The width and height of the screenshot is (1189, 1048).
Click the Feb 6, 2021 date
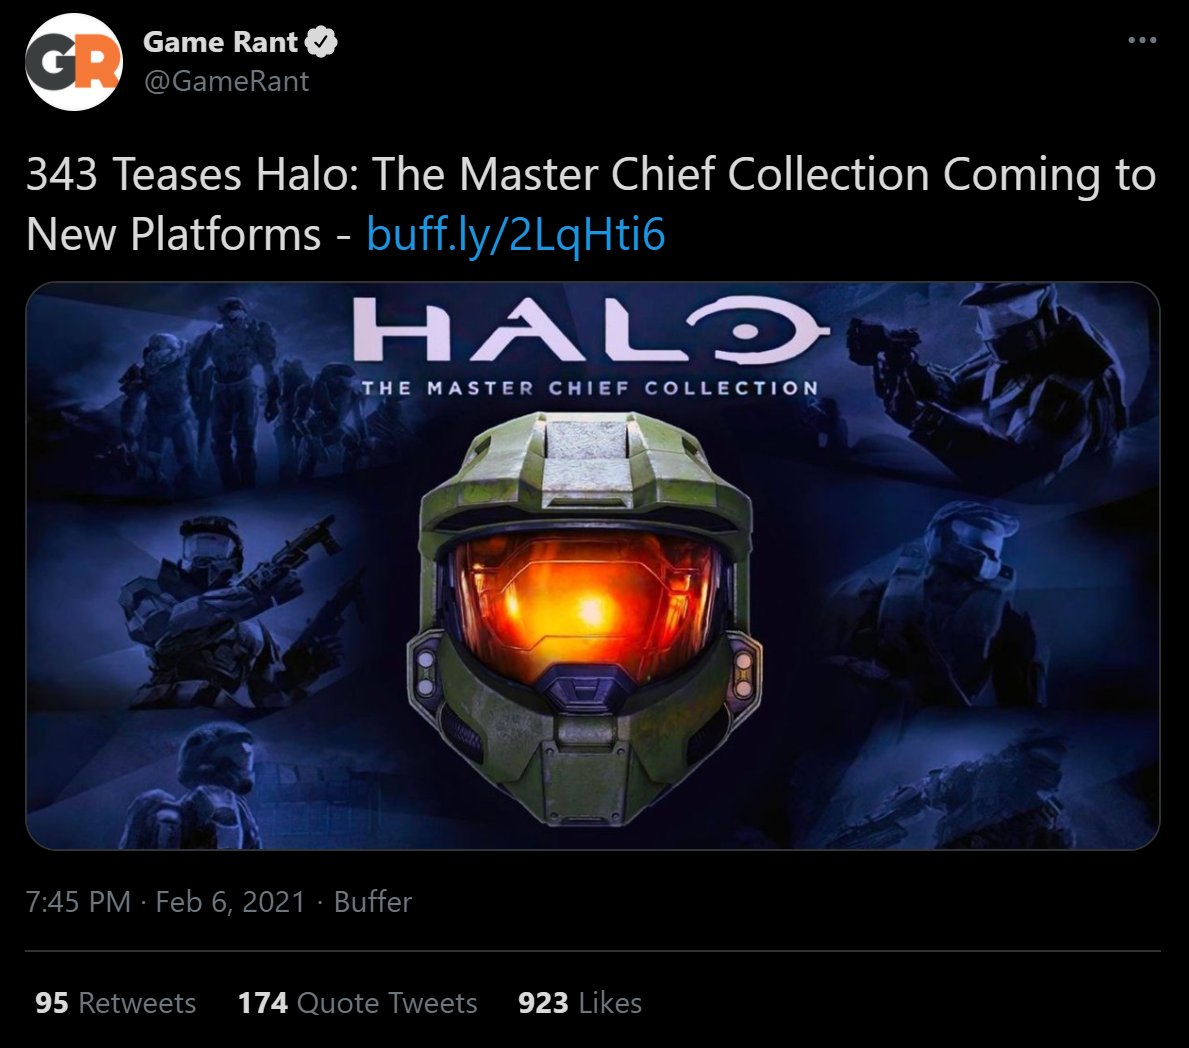(230, 902)
